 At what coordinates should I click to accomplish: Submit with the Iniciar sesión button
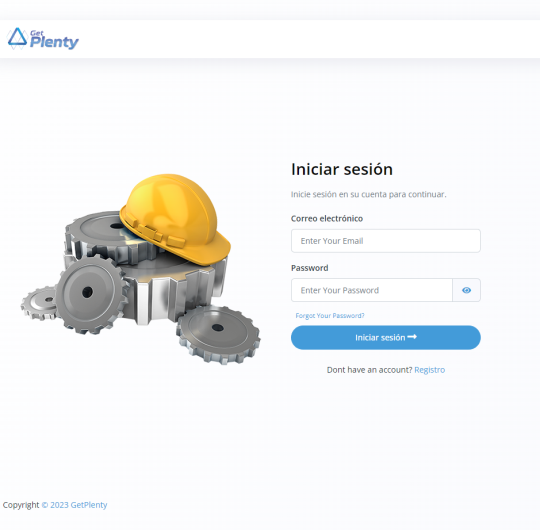(386, 337)
